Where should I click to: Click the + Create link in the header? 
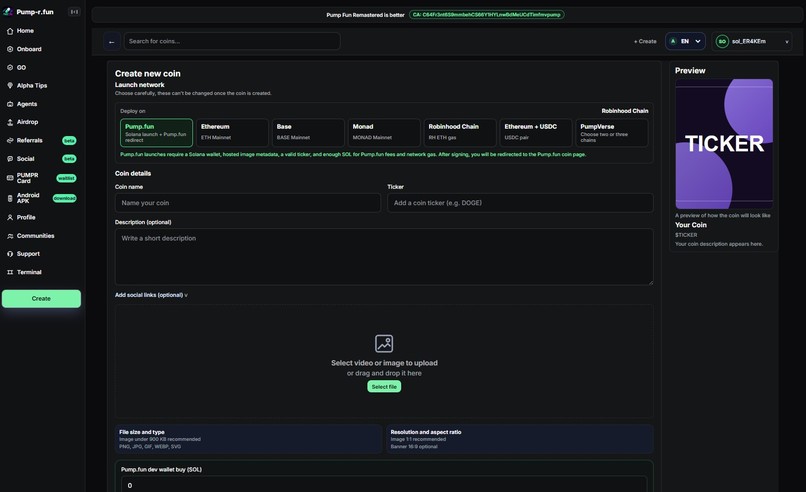click(x=645, y=41)
